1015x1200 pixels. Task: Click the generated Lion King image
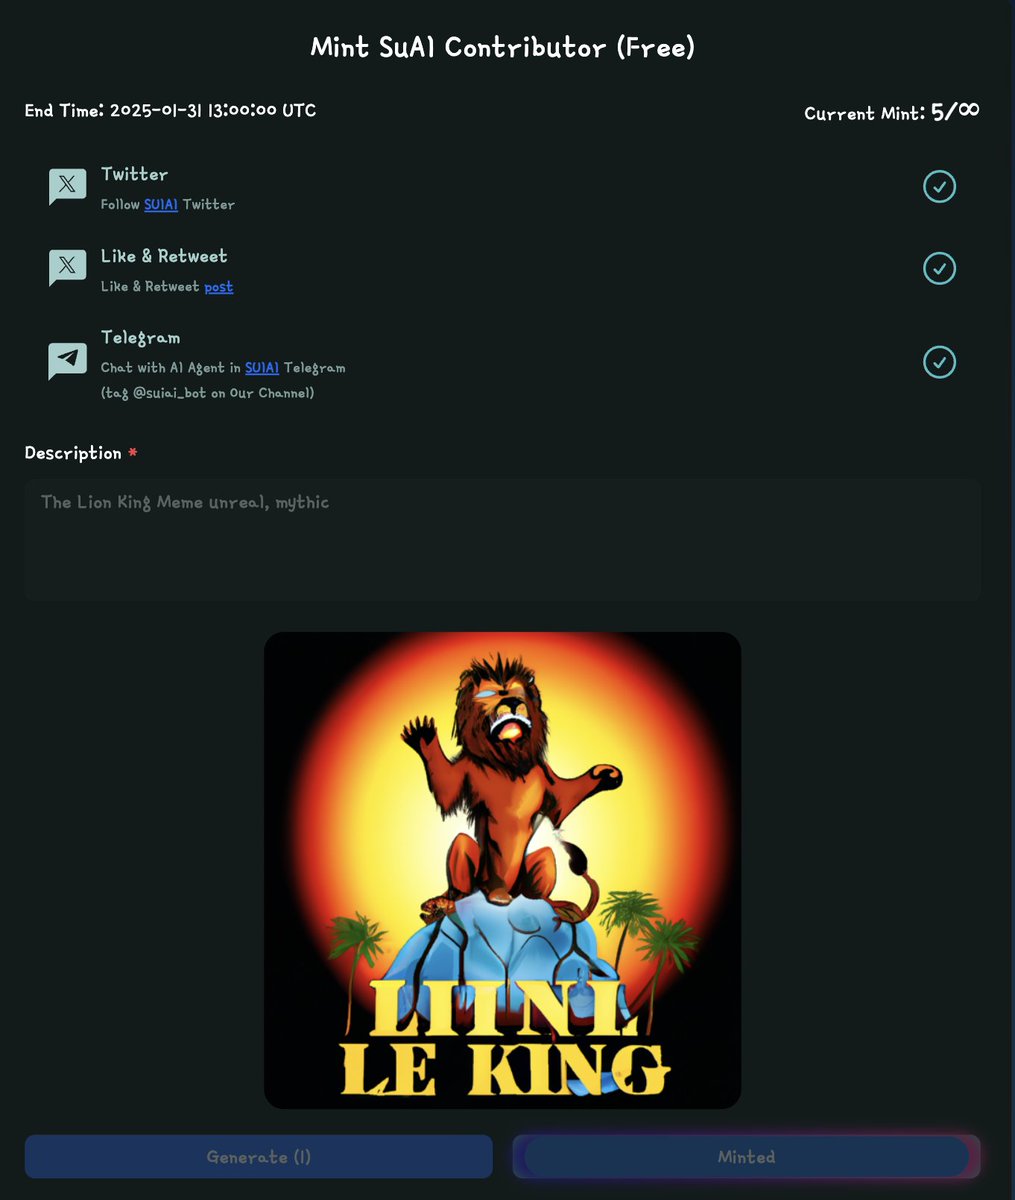(x=502, y=870)
